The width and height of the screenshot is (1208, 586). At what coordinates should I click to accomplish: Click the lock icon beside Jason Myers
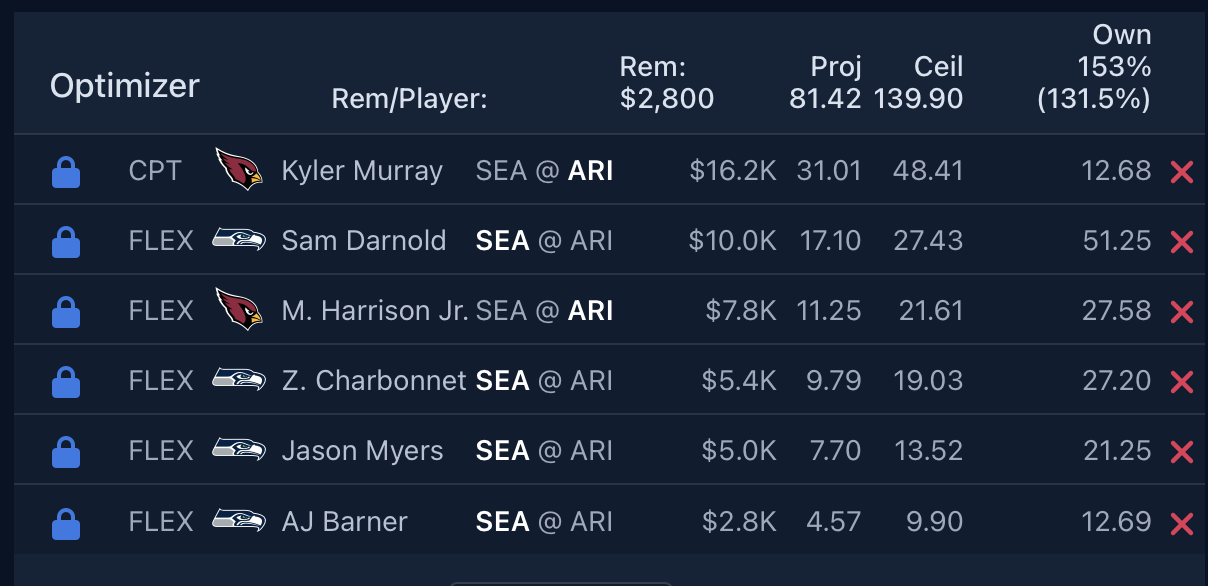click(65, 452)
